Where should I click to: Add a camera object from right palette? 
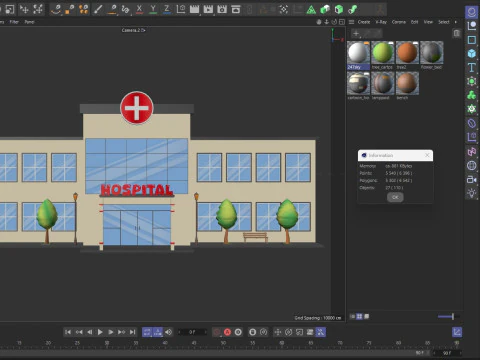[x=471, y=179]
